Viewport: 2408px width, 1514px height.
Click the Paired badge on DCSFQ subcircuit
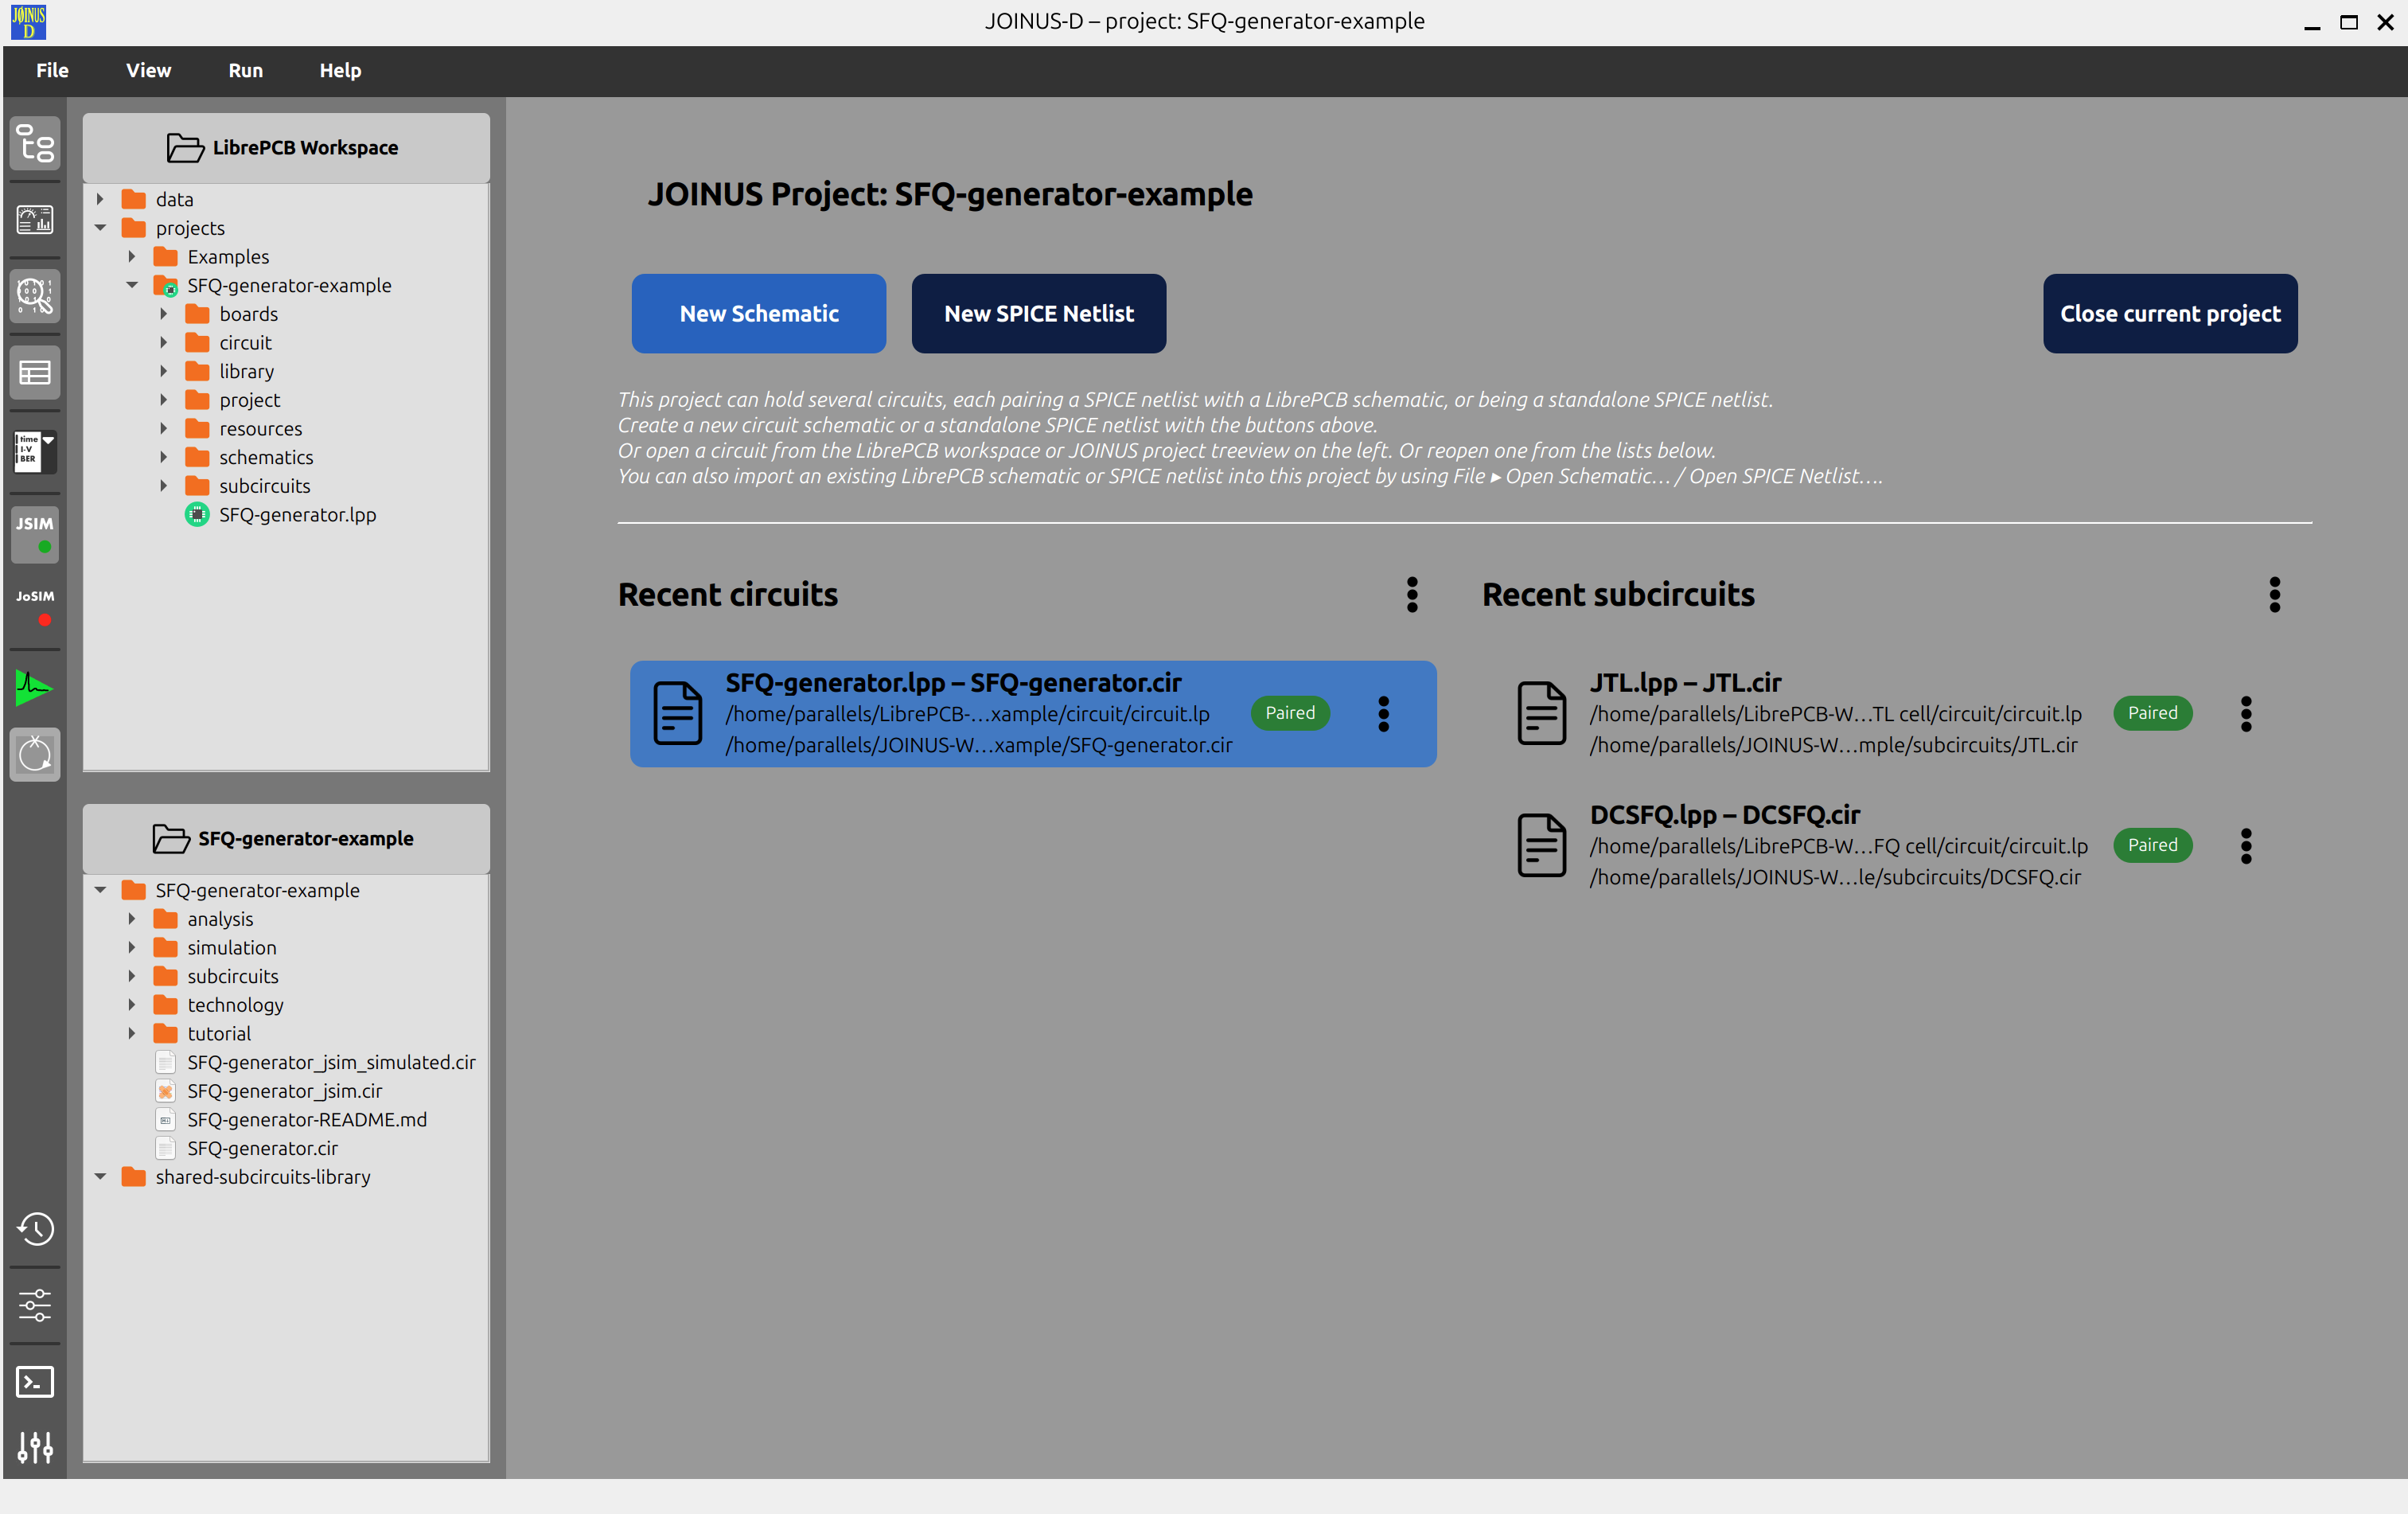click(x=2152, y=844)
